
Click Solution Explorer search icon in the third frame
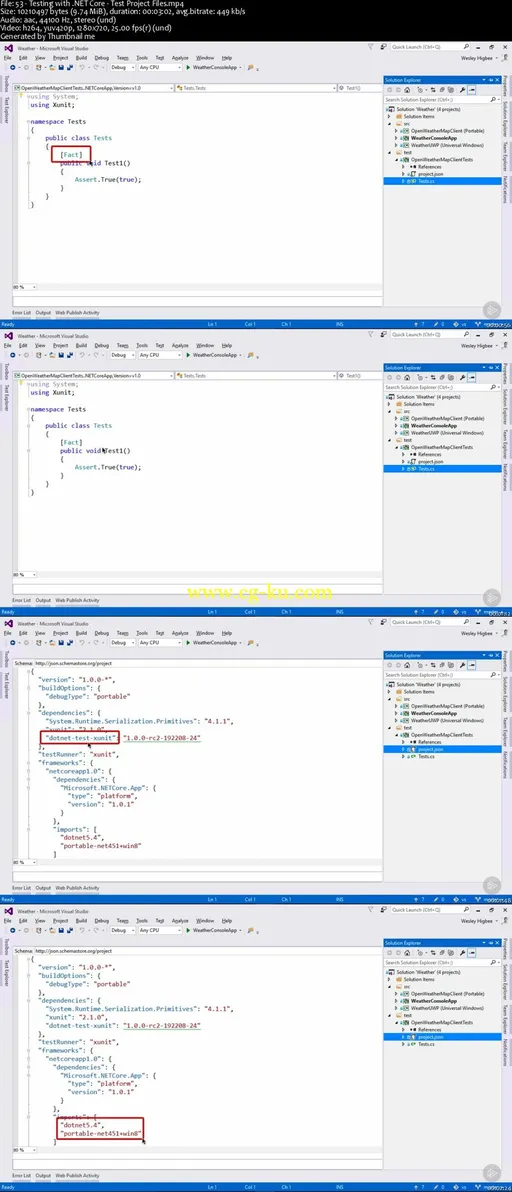(492, 674)
